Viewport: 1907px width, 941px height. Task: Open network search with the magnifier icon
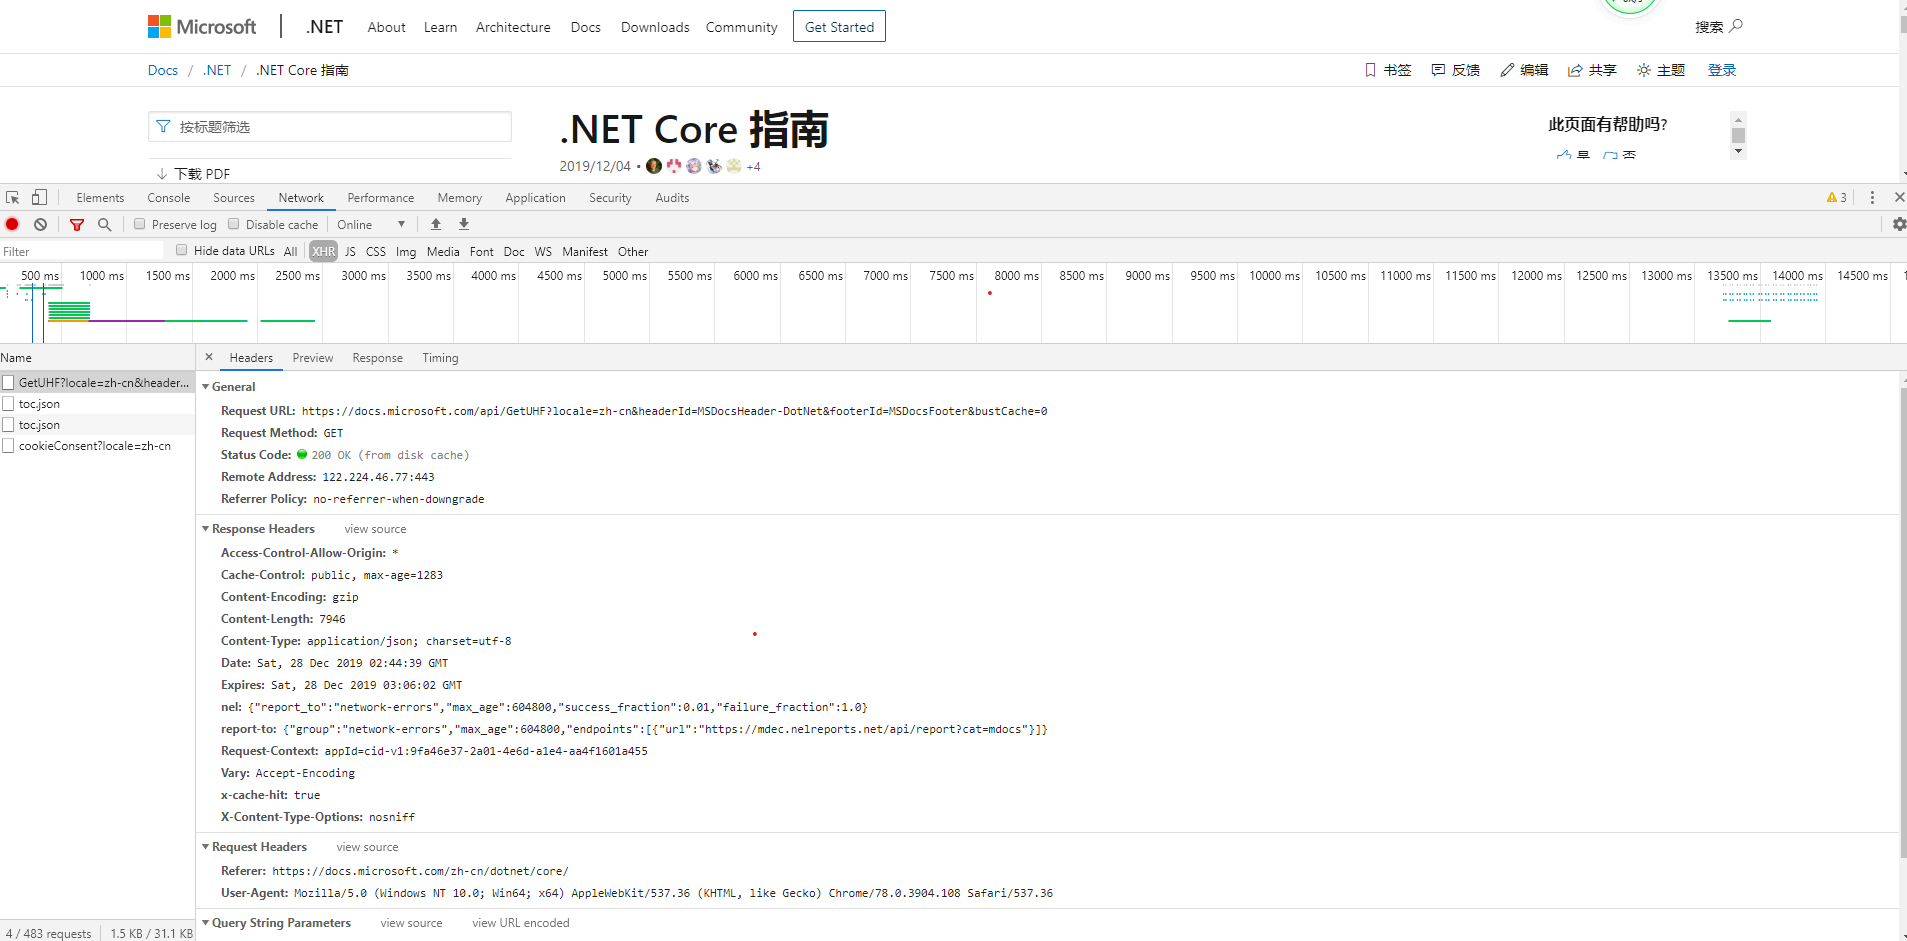(105, 225)
